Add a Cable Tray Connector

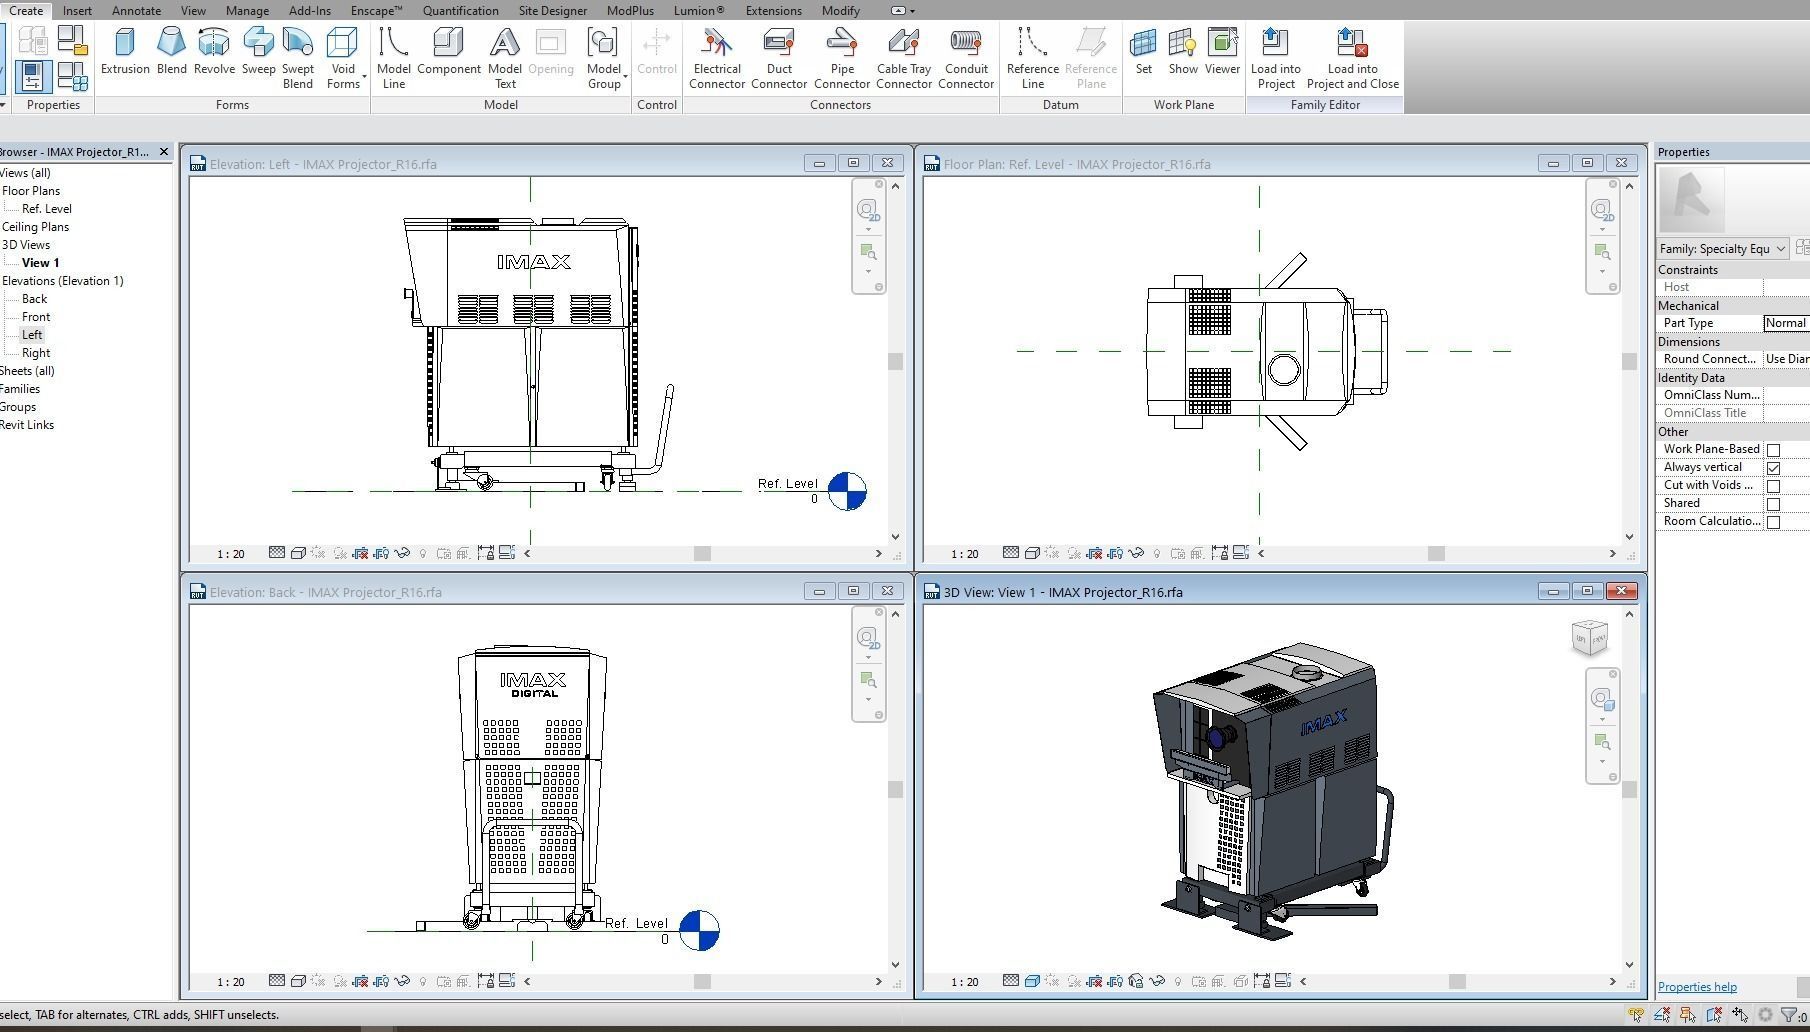(x=904, y=59)
